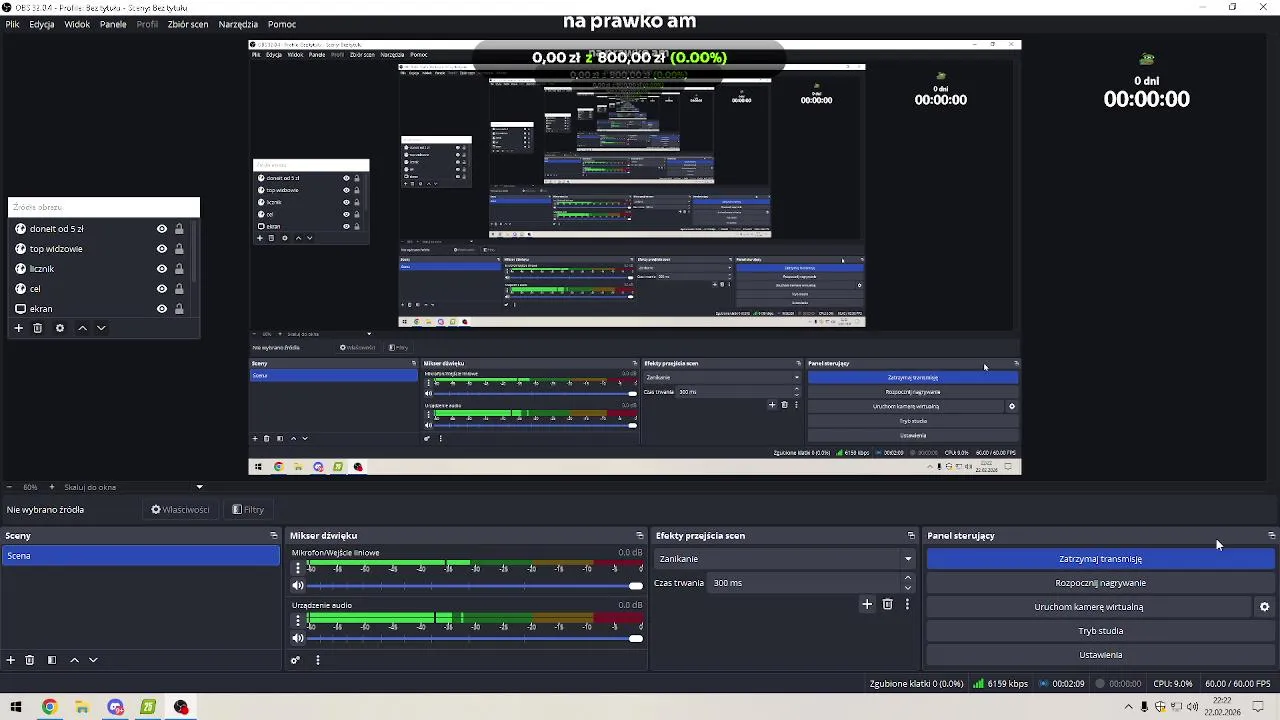
Task: Move source down in floating sources panel
Action: [x=101, y=328]
